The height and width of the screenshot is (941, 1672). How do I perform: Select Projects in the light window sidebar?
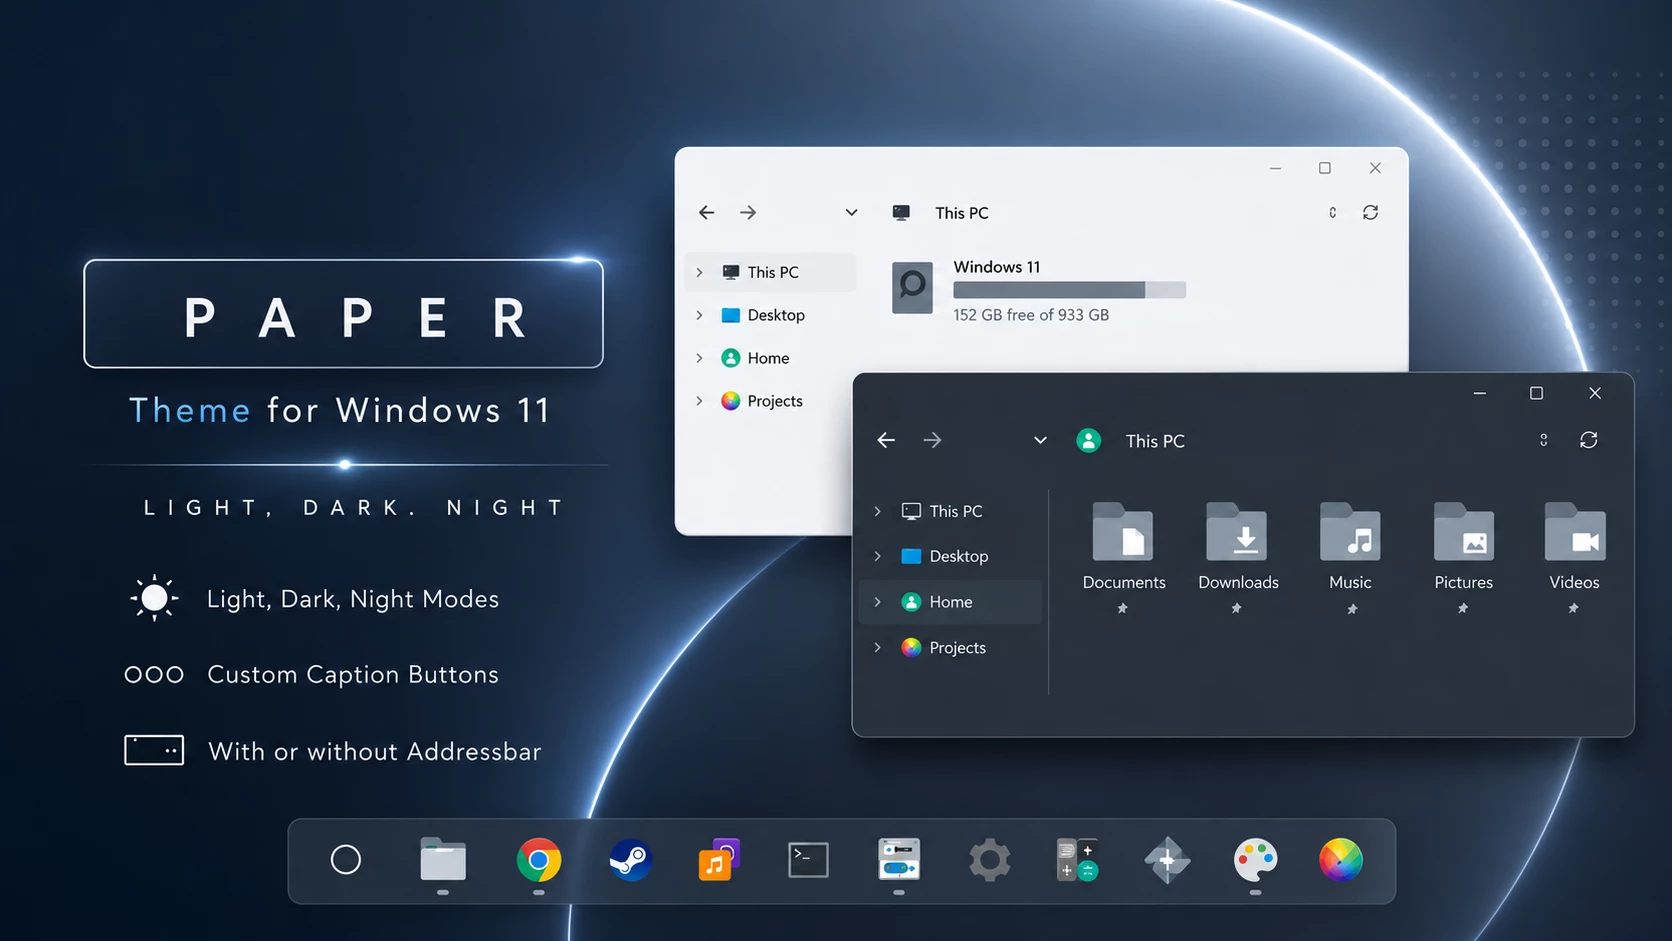click(770, 401)
